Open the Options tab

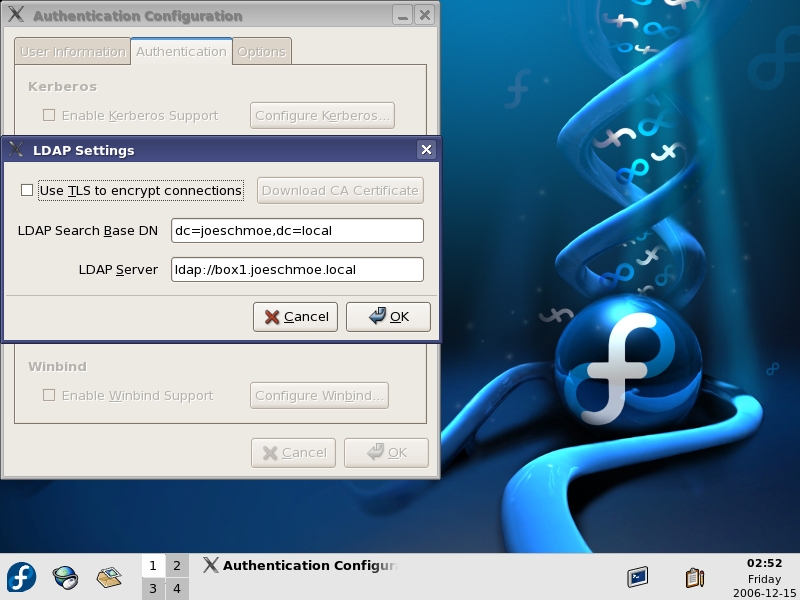pyautogui.click(x=262, y=52)
